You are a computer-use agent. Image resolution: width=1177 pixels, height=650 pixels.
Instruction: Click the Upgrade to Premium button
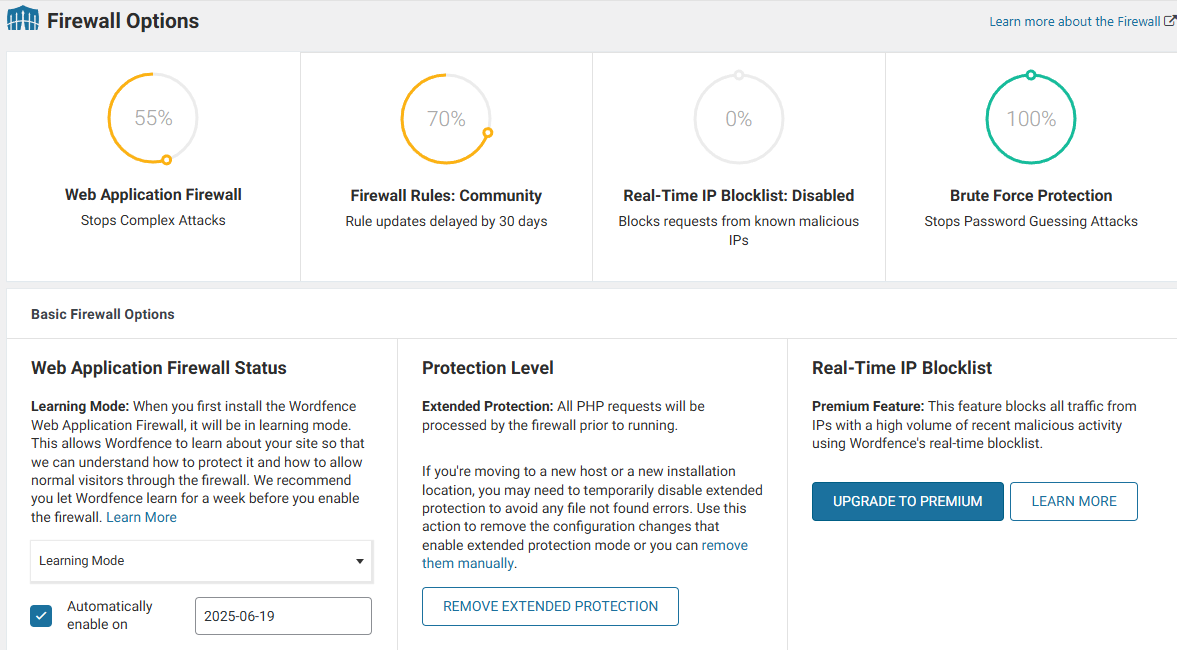click(907, 501)
